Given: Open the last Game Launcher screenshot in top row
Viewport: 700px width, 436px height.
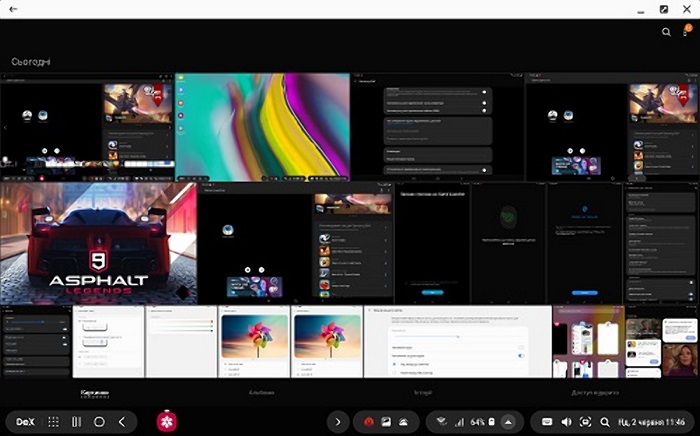Looking at the screenshot, I should coord(612,127).
